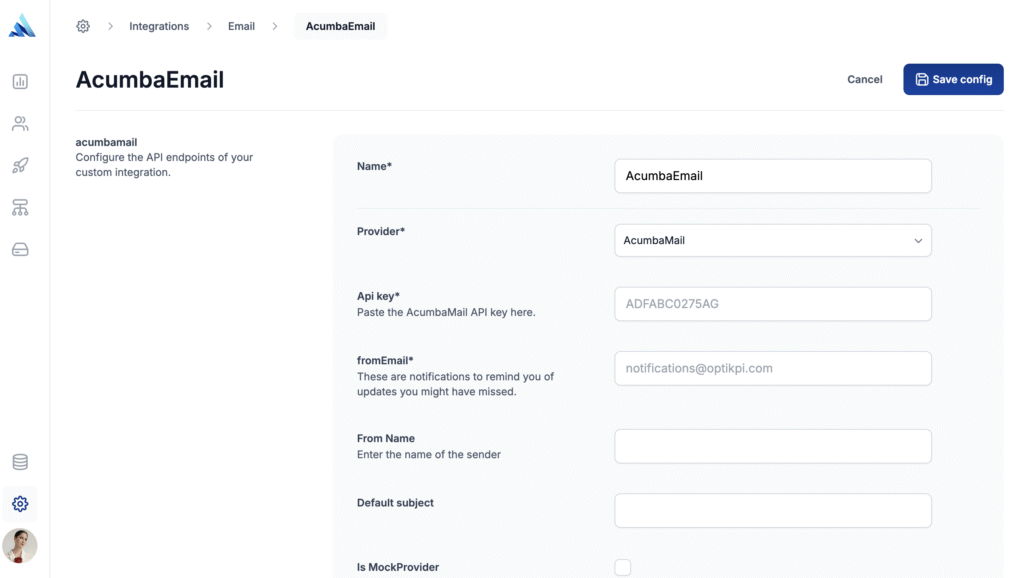Go to Email breadcrumb
The image size is (1024, 578).
[241, 26]
